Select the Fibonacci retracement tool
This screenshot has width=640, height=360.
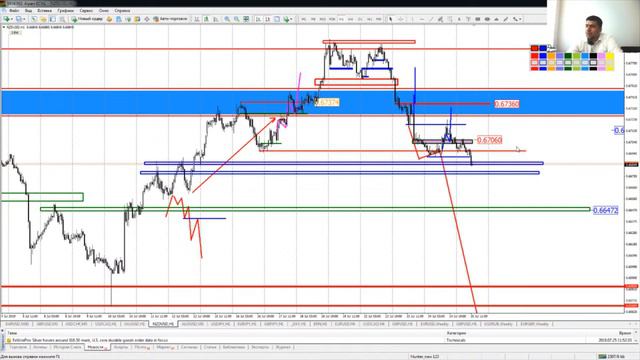[450, 19]
